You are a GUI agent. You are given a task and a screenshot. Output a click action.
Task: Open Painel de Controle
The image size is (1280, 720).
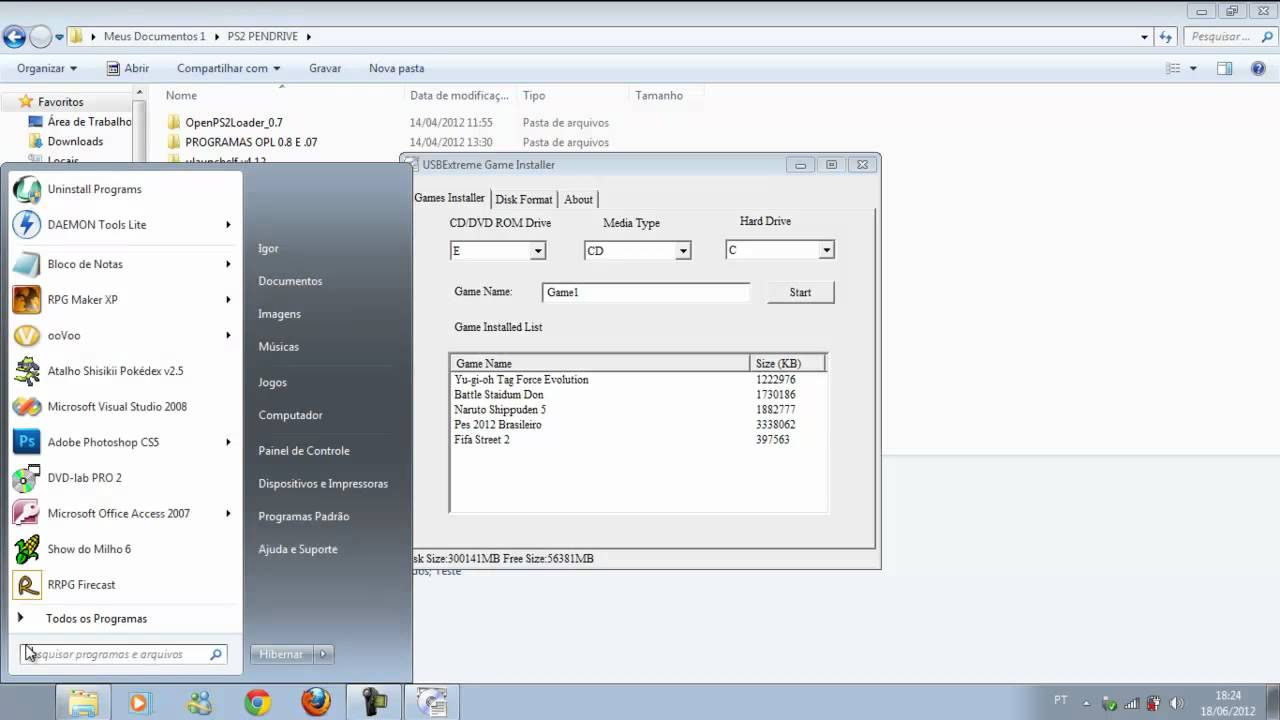point(304,451)
